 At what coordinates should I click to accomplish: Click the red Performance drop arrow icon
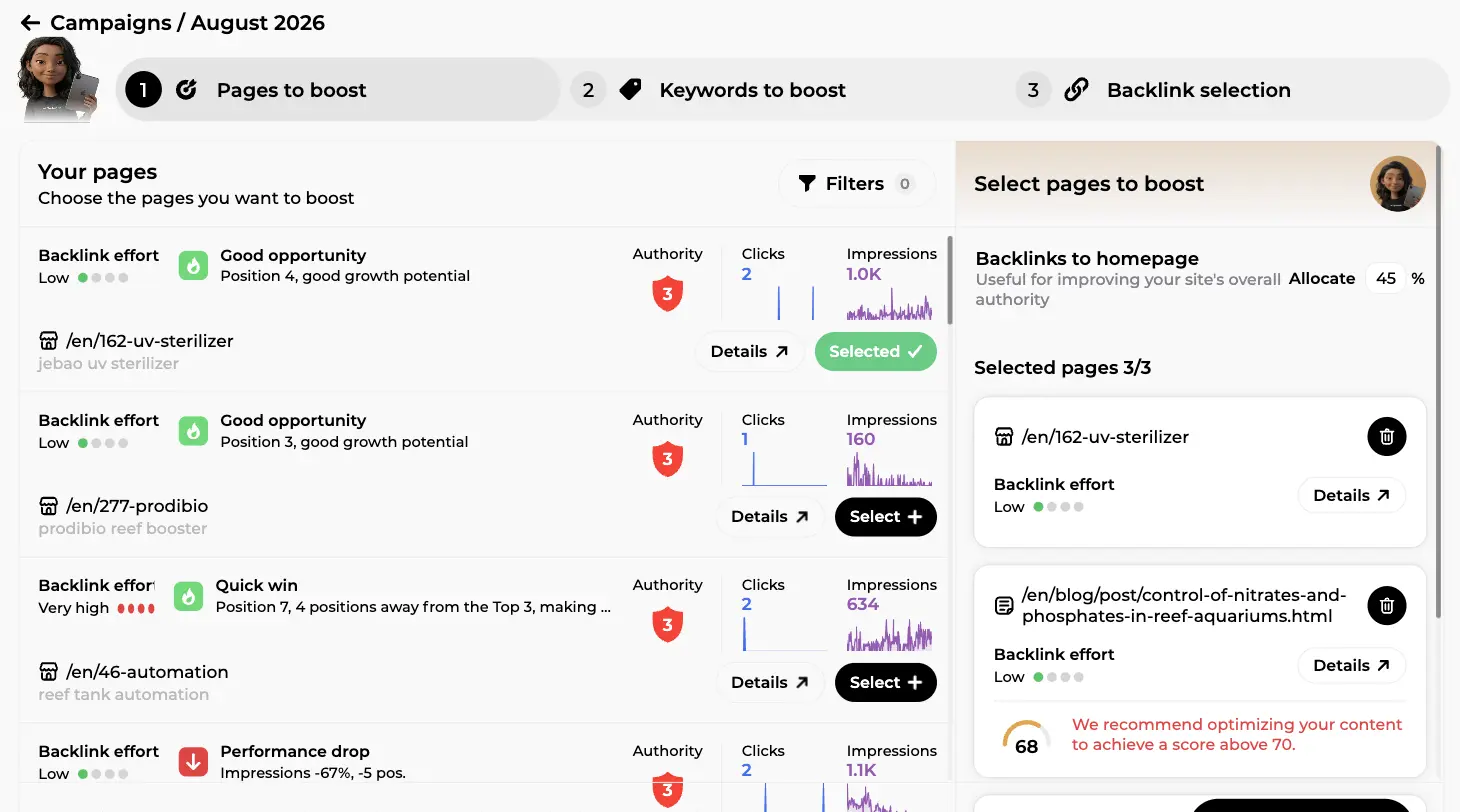(x=193, y=762)
